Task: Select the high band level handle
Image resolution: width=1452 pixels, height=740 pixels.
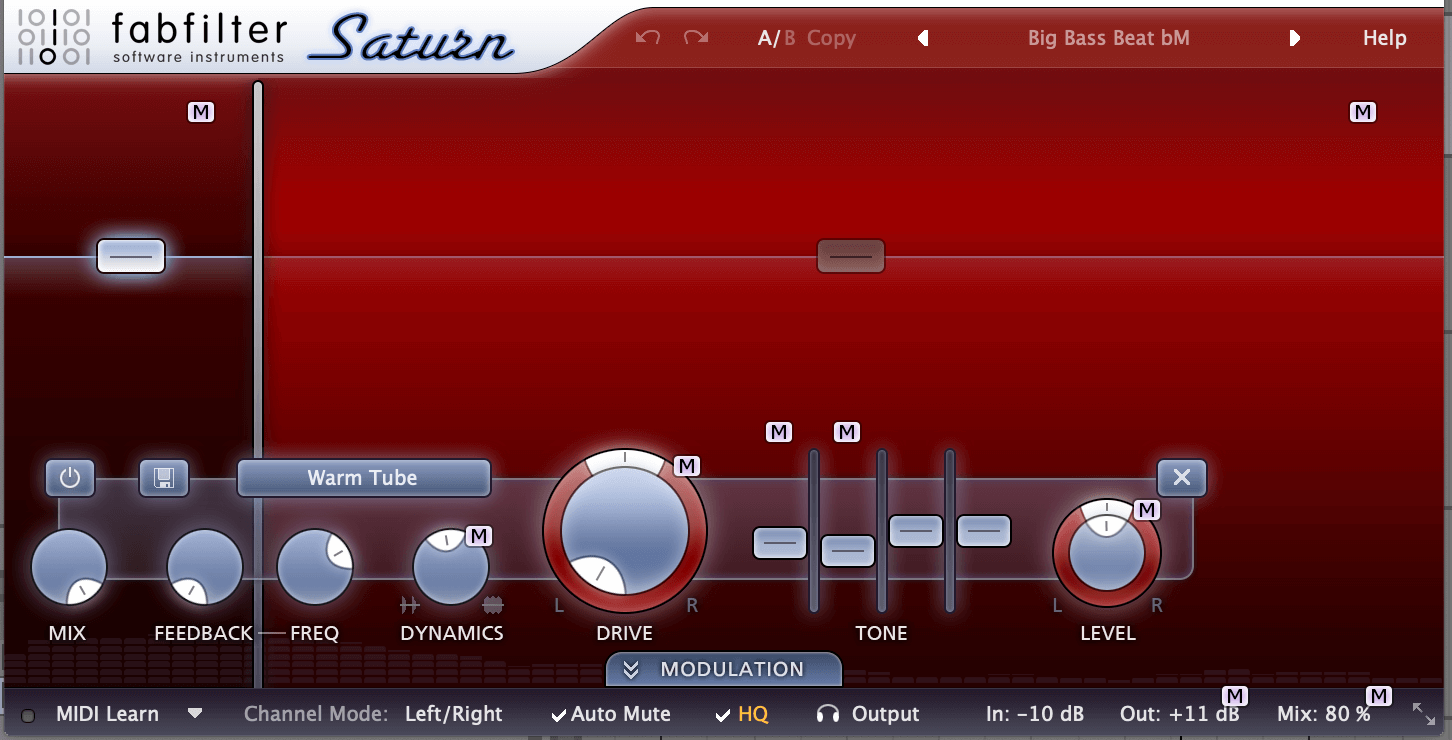Action: (x=851, y=256)
